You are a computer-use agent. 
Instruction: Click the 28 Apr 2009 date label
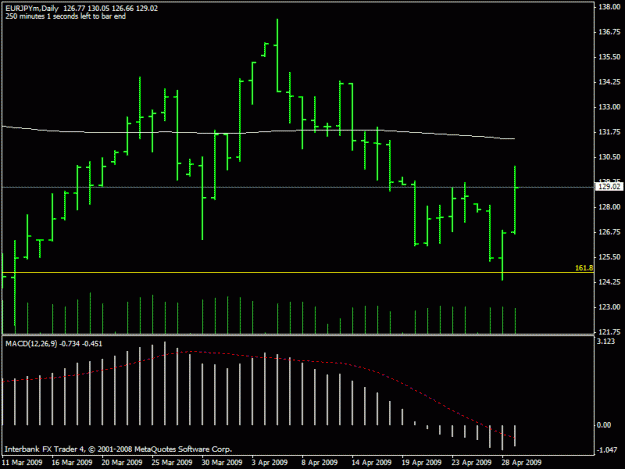click(x=521, y=462)
